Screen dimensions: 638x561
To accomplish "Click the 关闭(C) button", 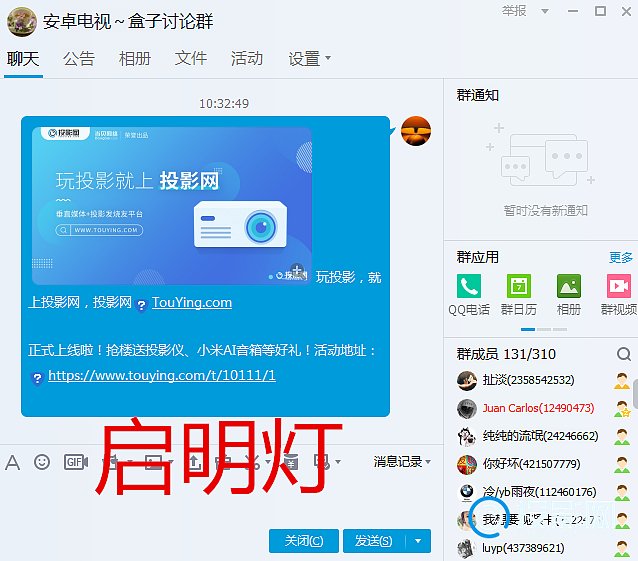I will click(x=304, y=541).
